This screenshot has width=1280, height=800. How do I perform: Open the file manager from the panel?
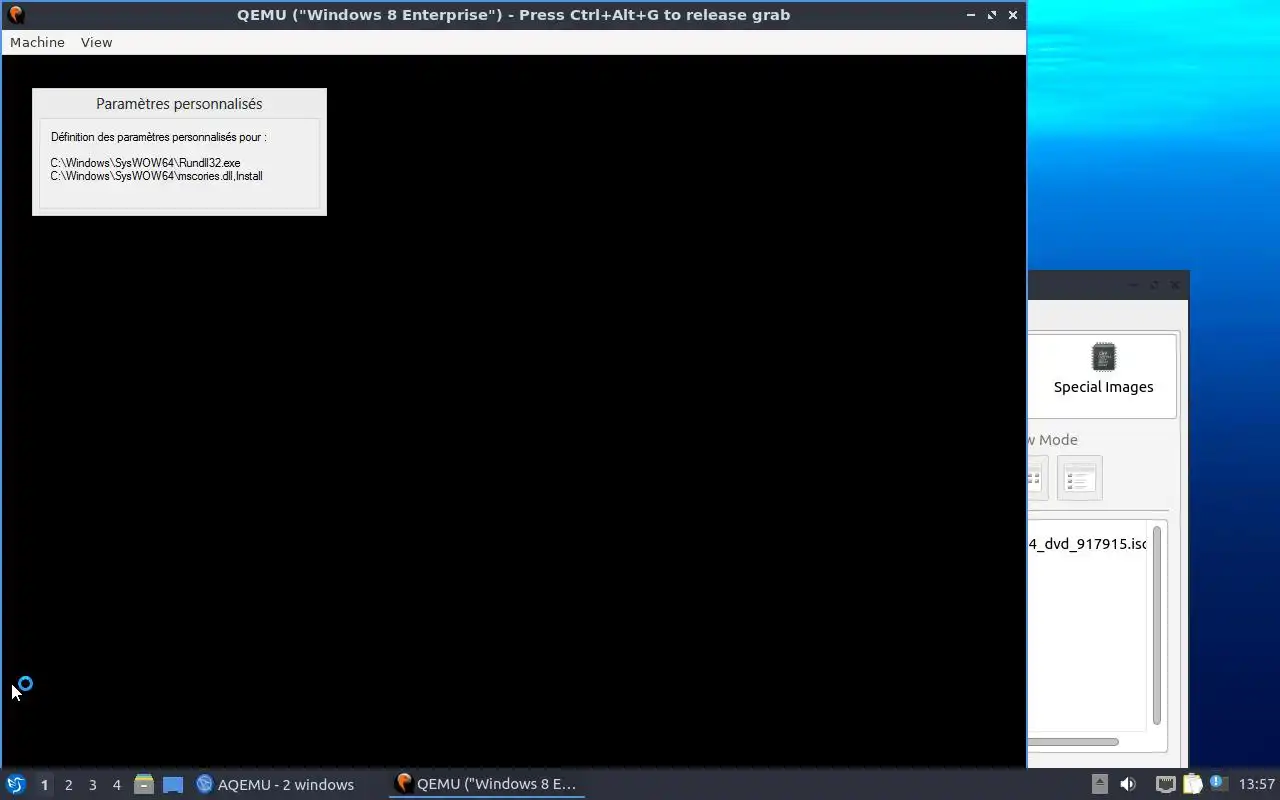point(144,784)
